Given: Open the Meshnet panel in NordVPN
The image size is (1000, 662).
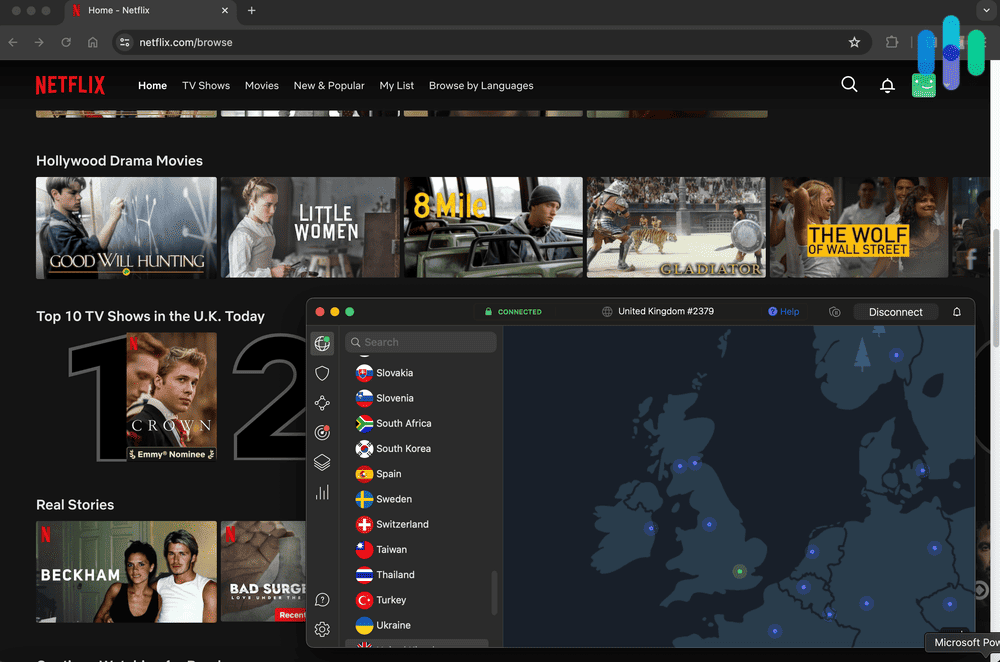Looking at the screenshot, I should [322, 403].
